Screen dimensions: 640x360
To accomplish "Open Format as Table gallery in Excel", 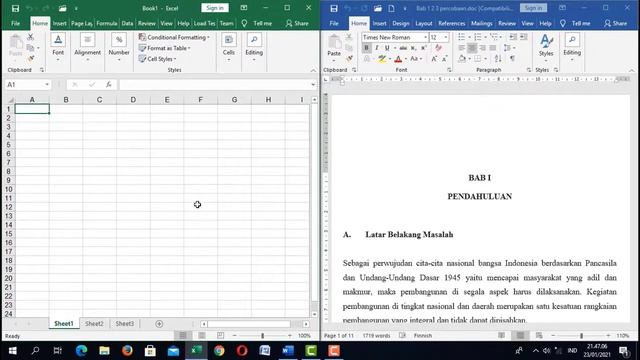I will tap(164, 48).
